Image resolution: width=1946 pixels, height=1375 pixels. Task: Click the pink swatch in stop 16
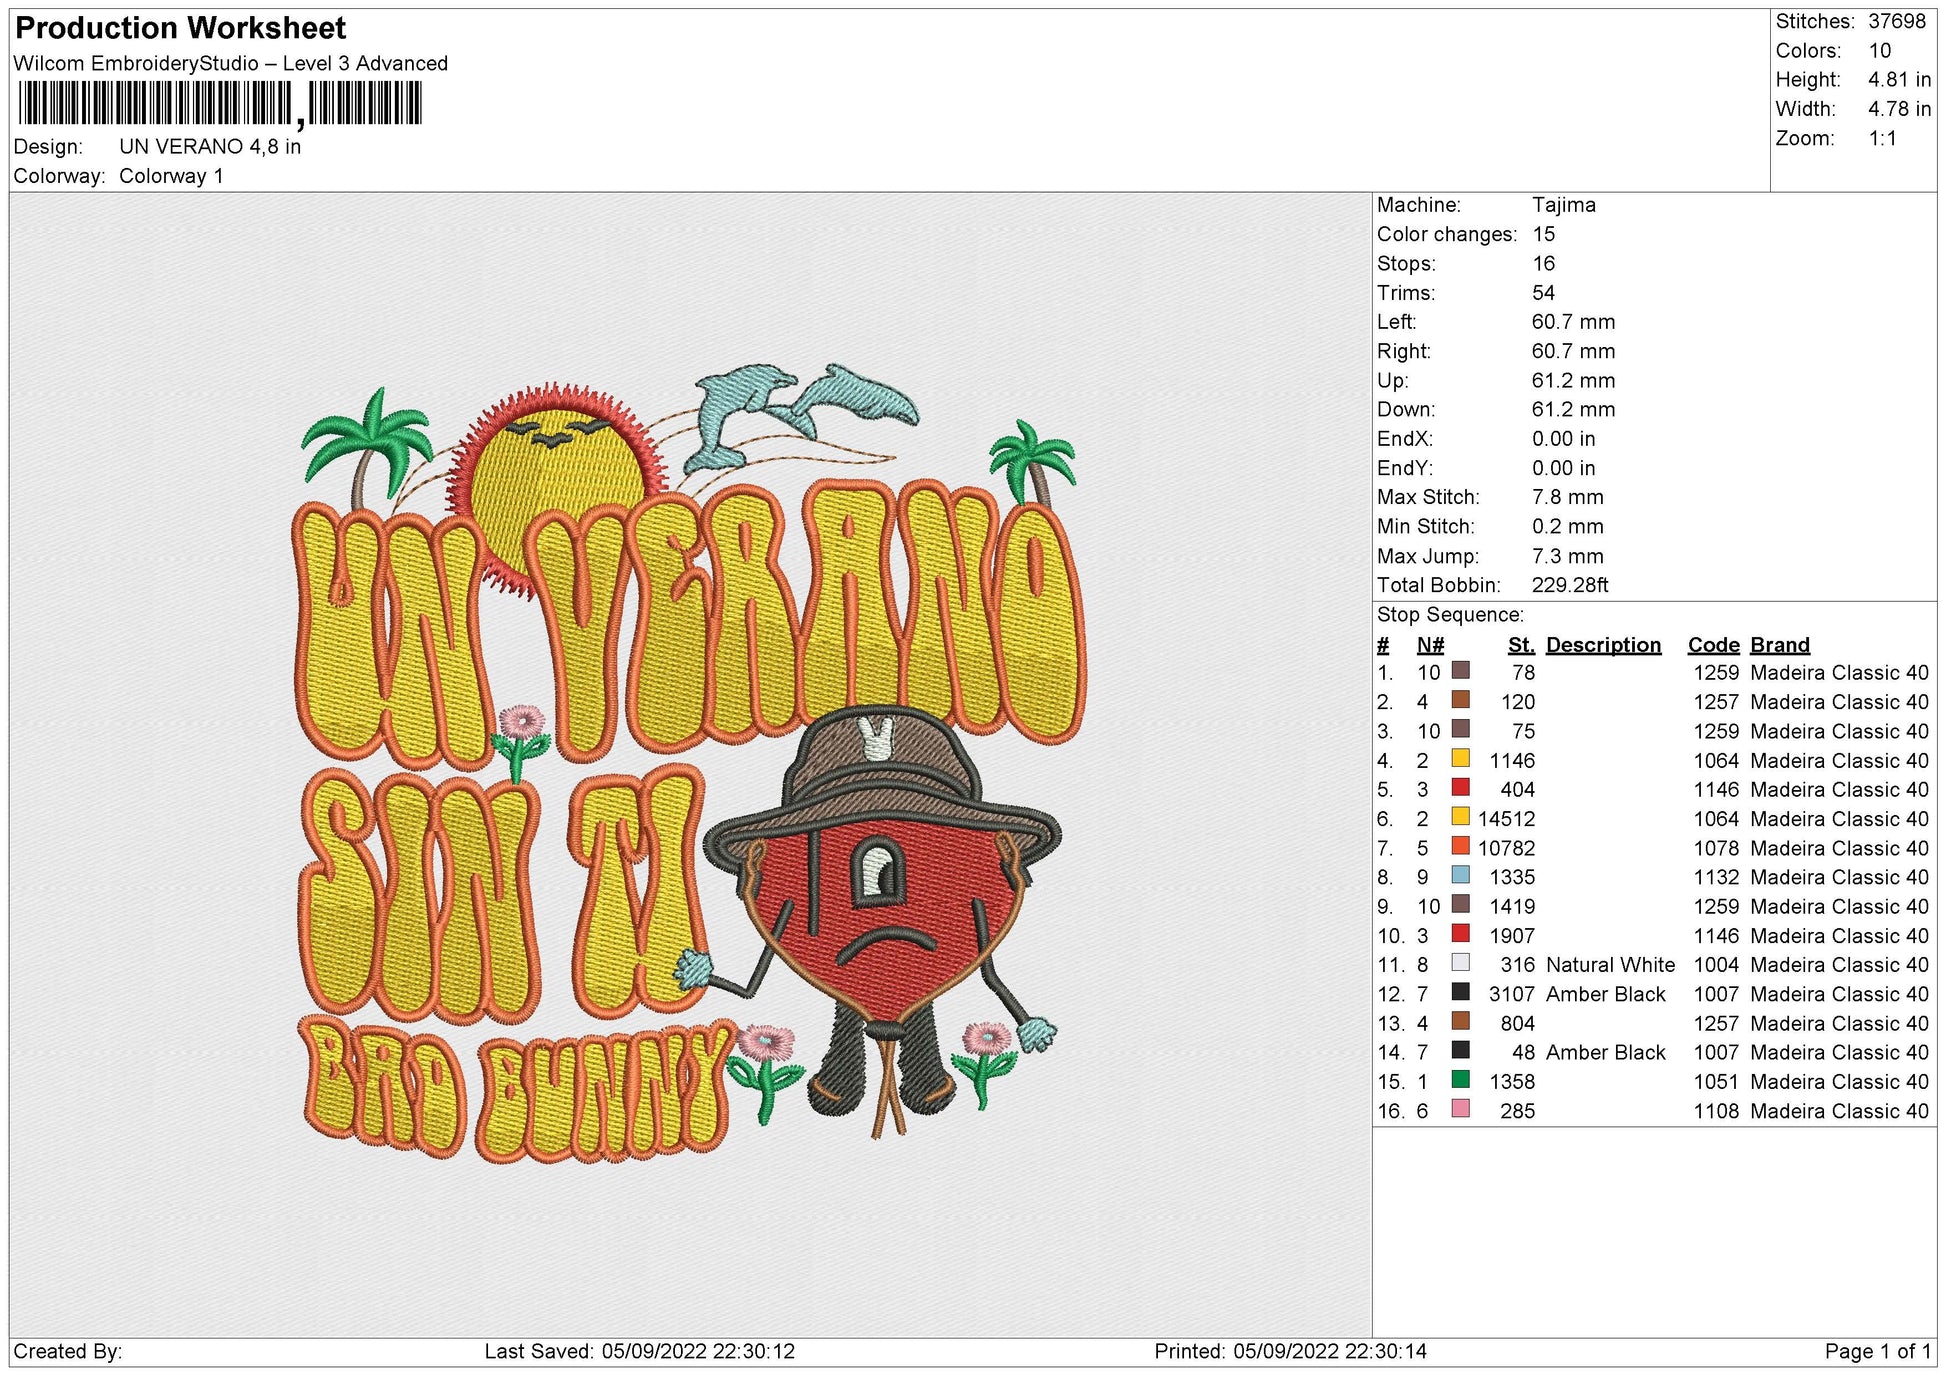click(x=1461, y=1109)
